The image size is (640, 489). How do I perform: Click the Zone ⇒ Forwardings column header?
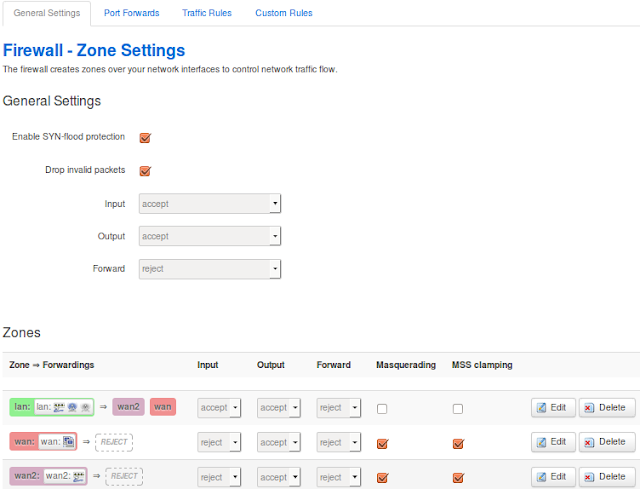click(51, 365)
